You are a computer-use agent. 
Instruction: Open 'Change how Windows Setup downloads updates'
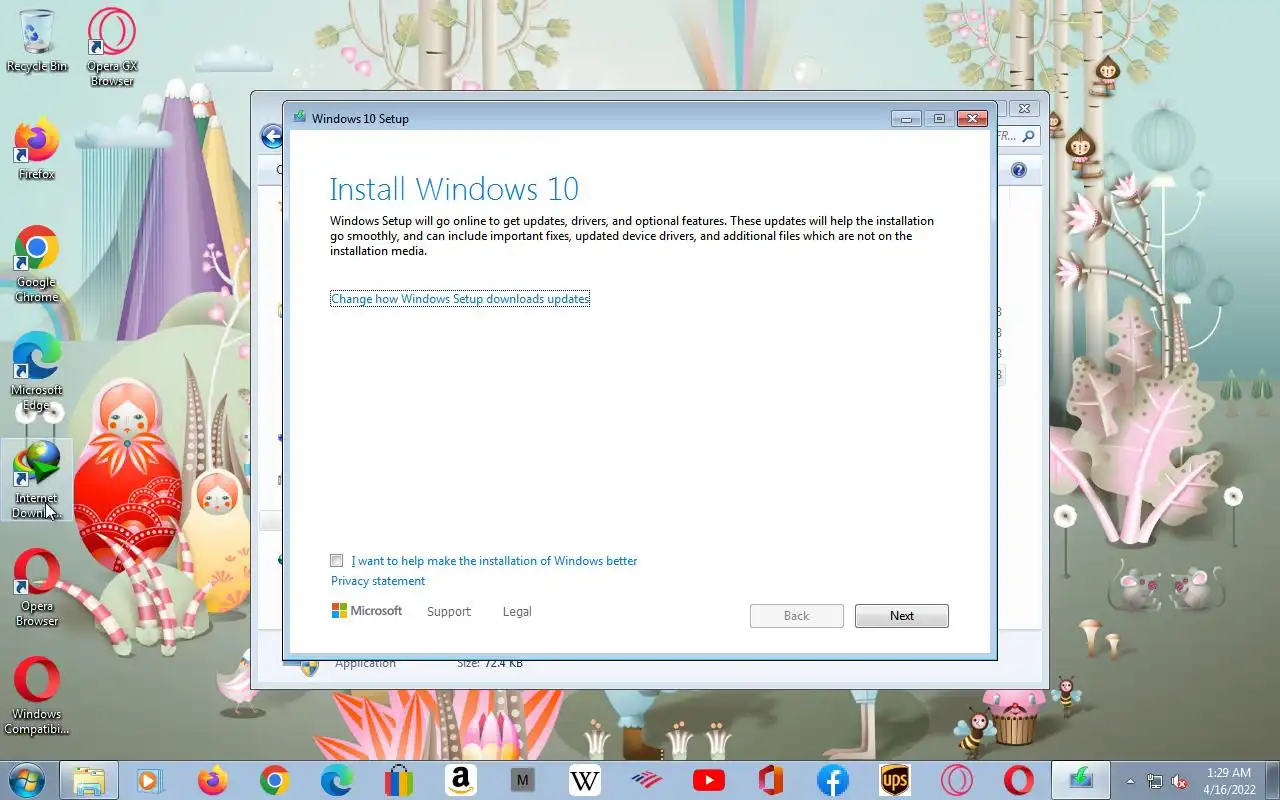[460, 299]
